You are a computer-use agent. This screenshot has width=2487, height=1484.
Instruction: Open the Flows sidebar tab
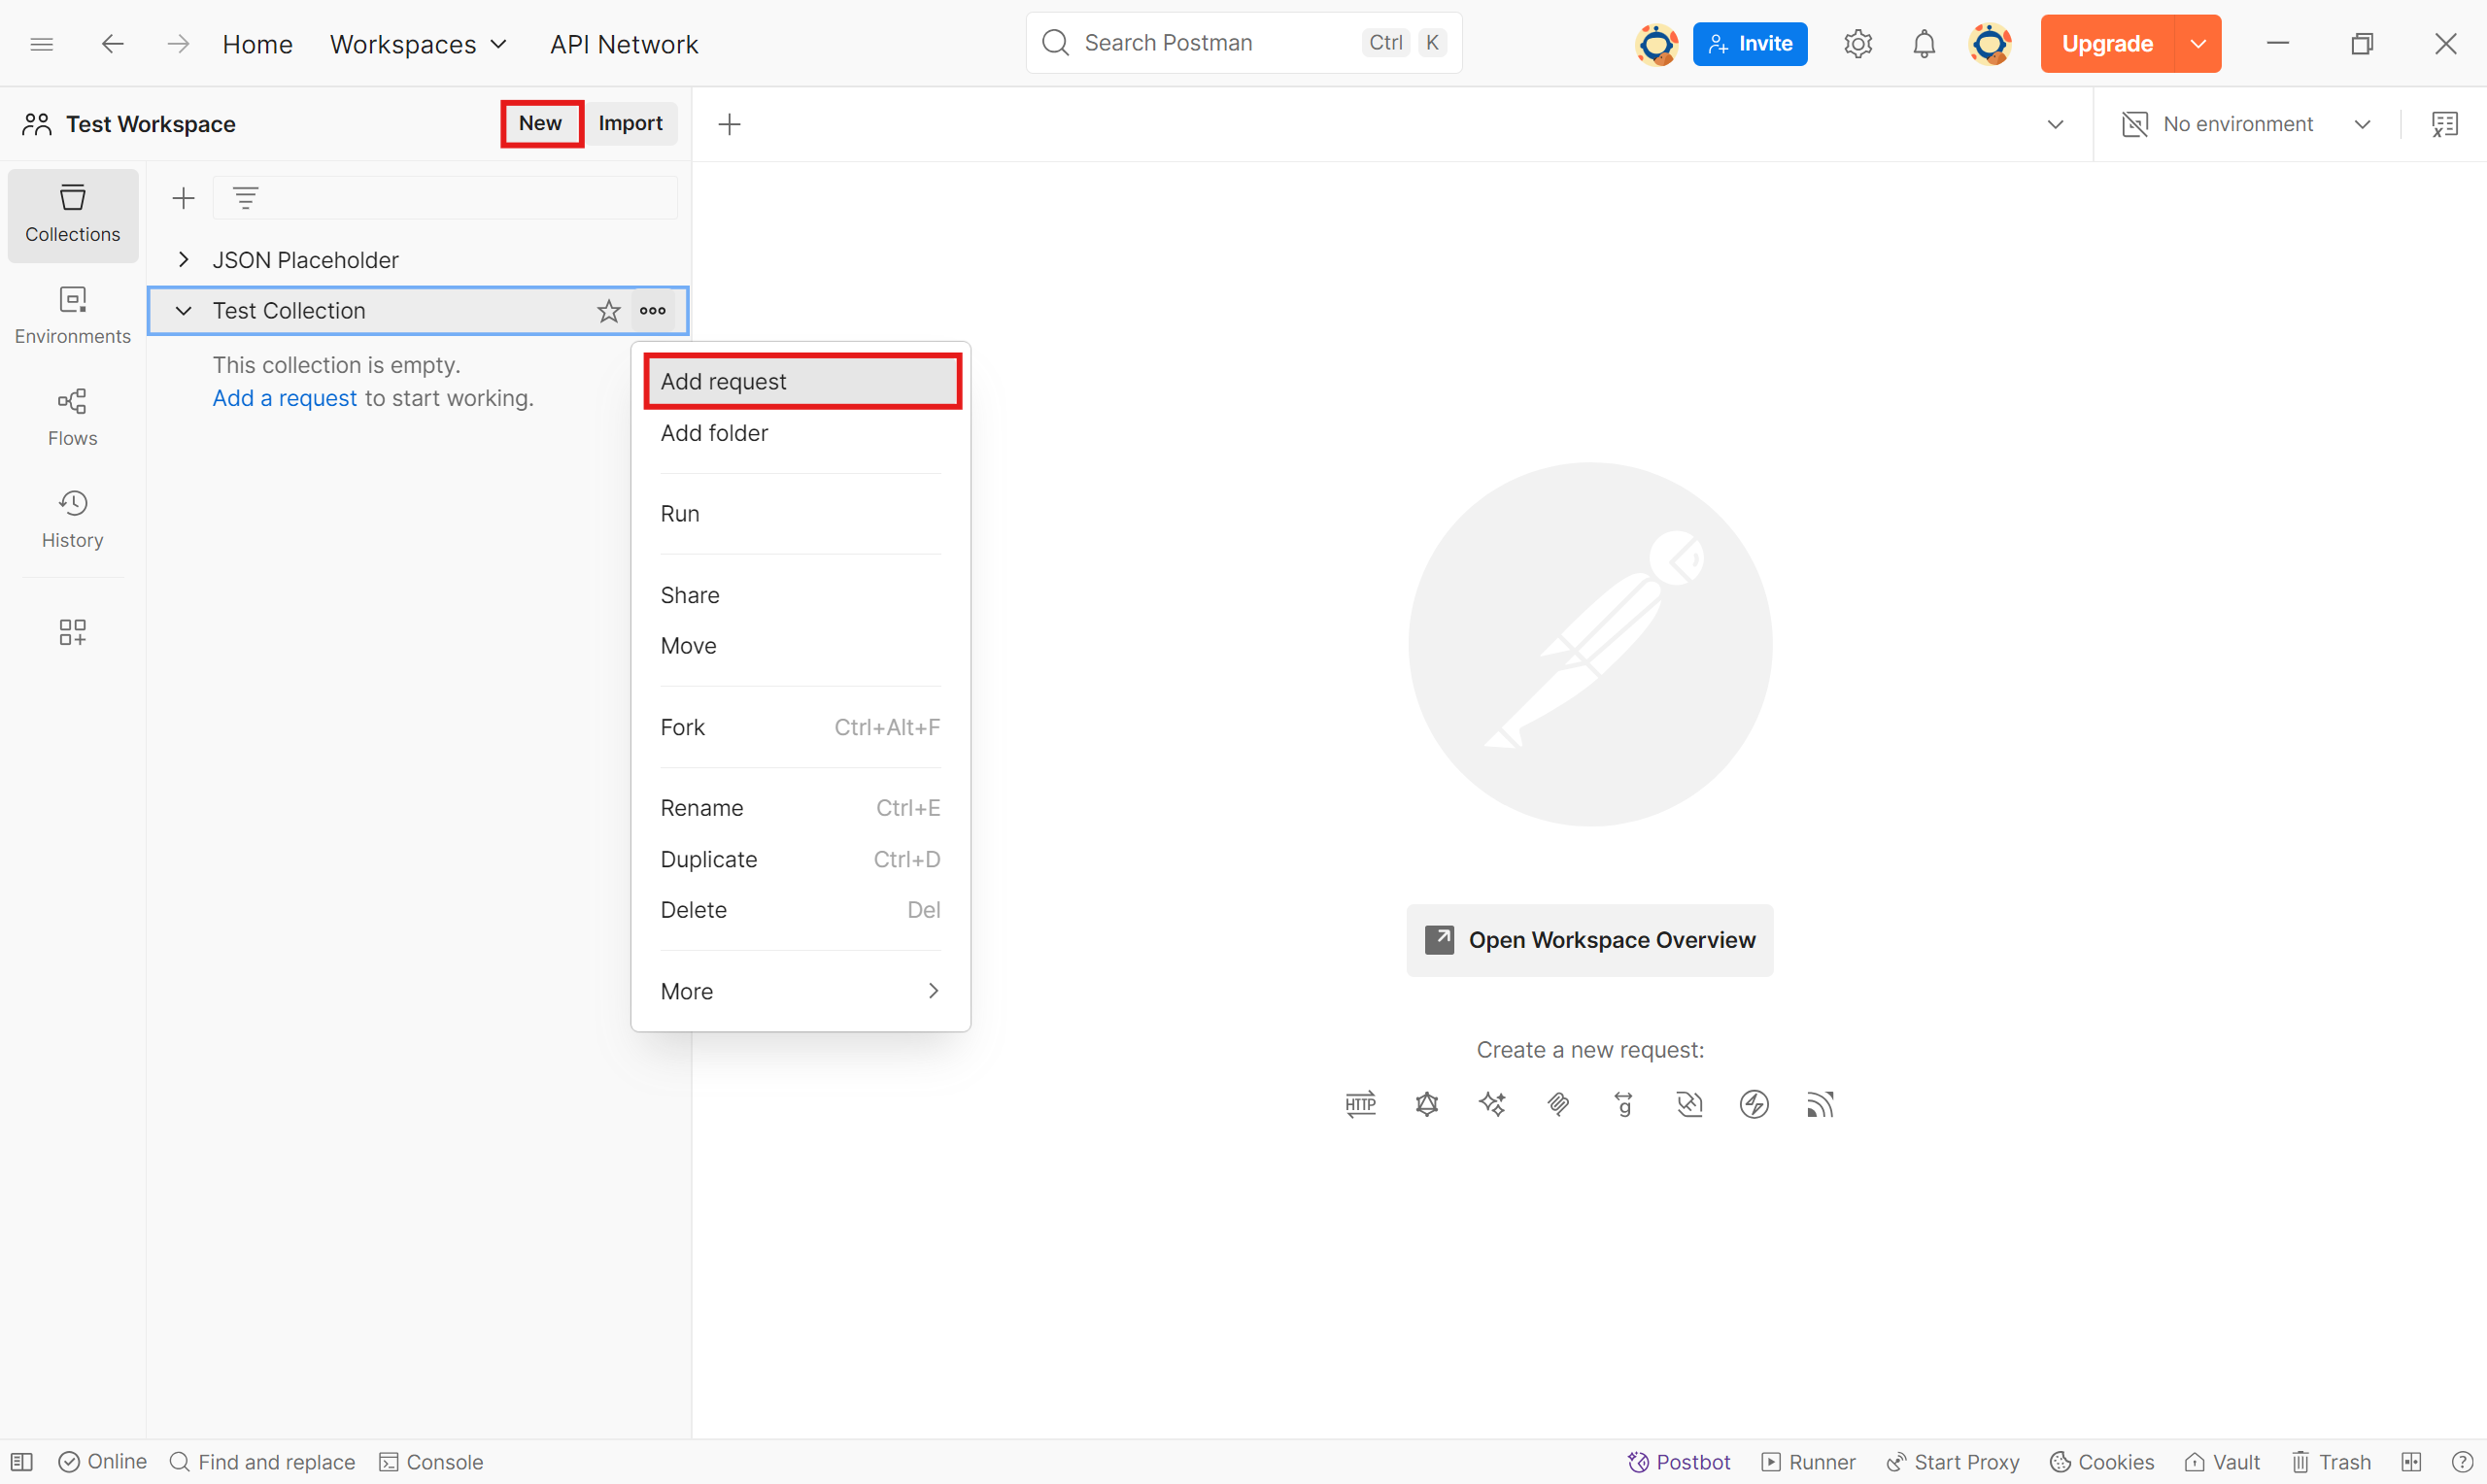click(x=73, y=418)
